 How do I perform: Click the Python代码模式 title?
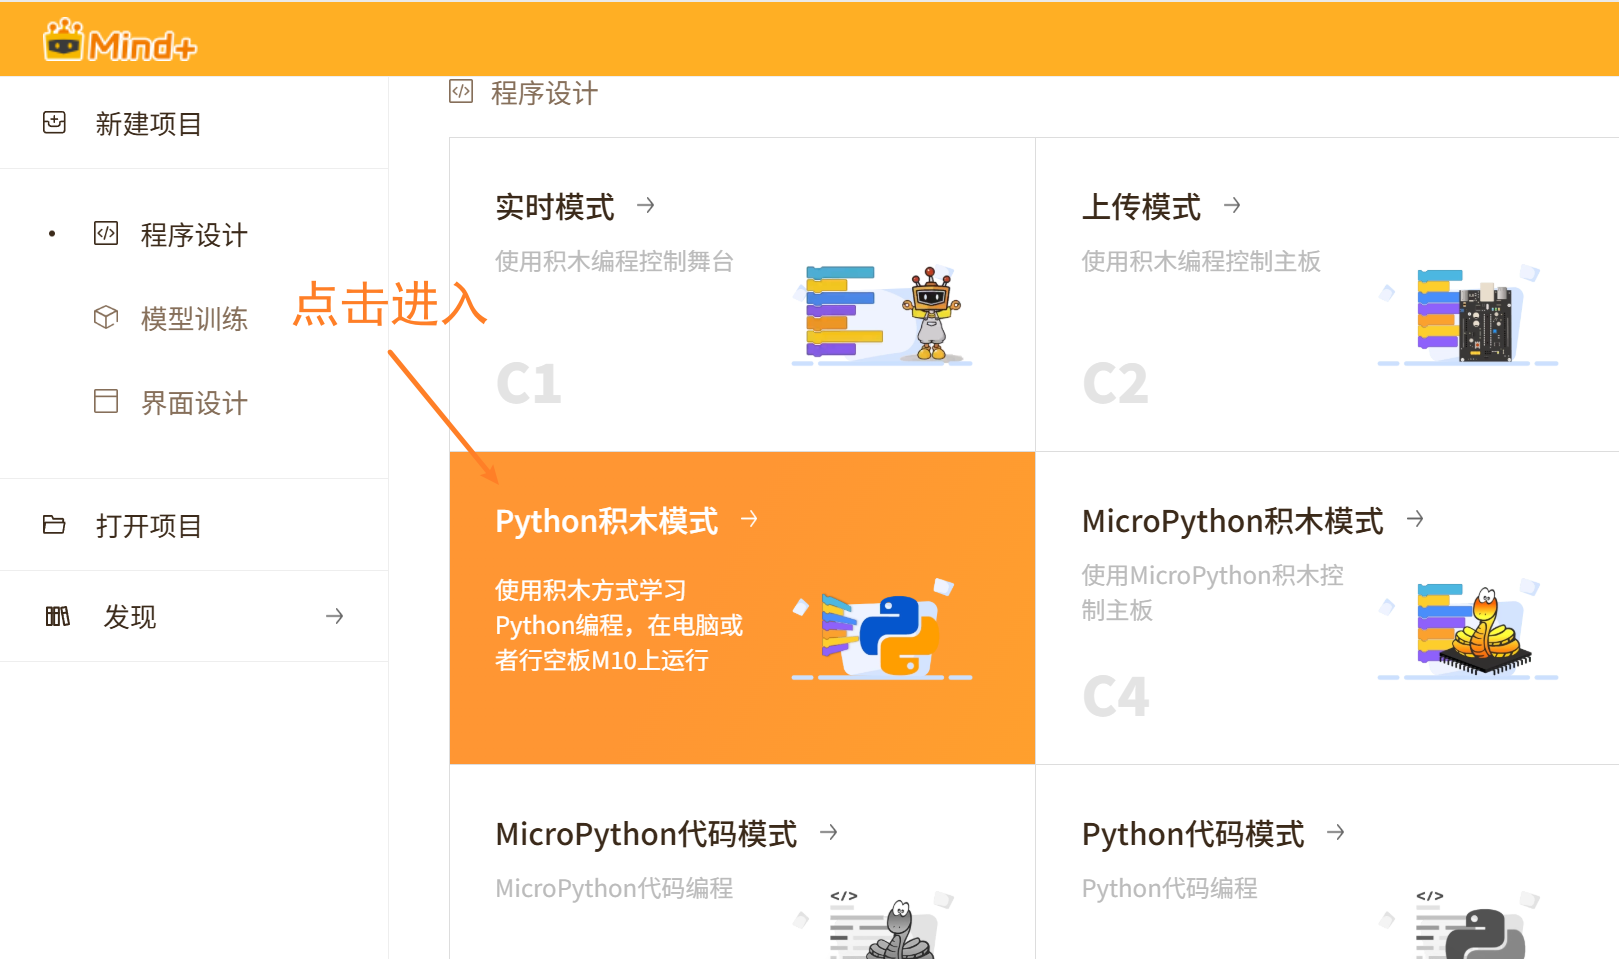tap(1192, 834)
